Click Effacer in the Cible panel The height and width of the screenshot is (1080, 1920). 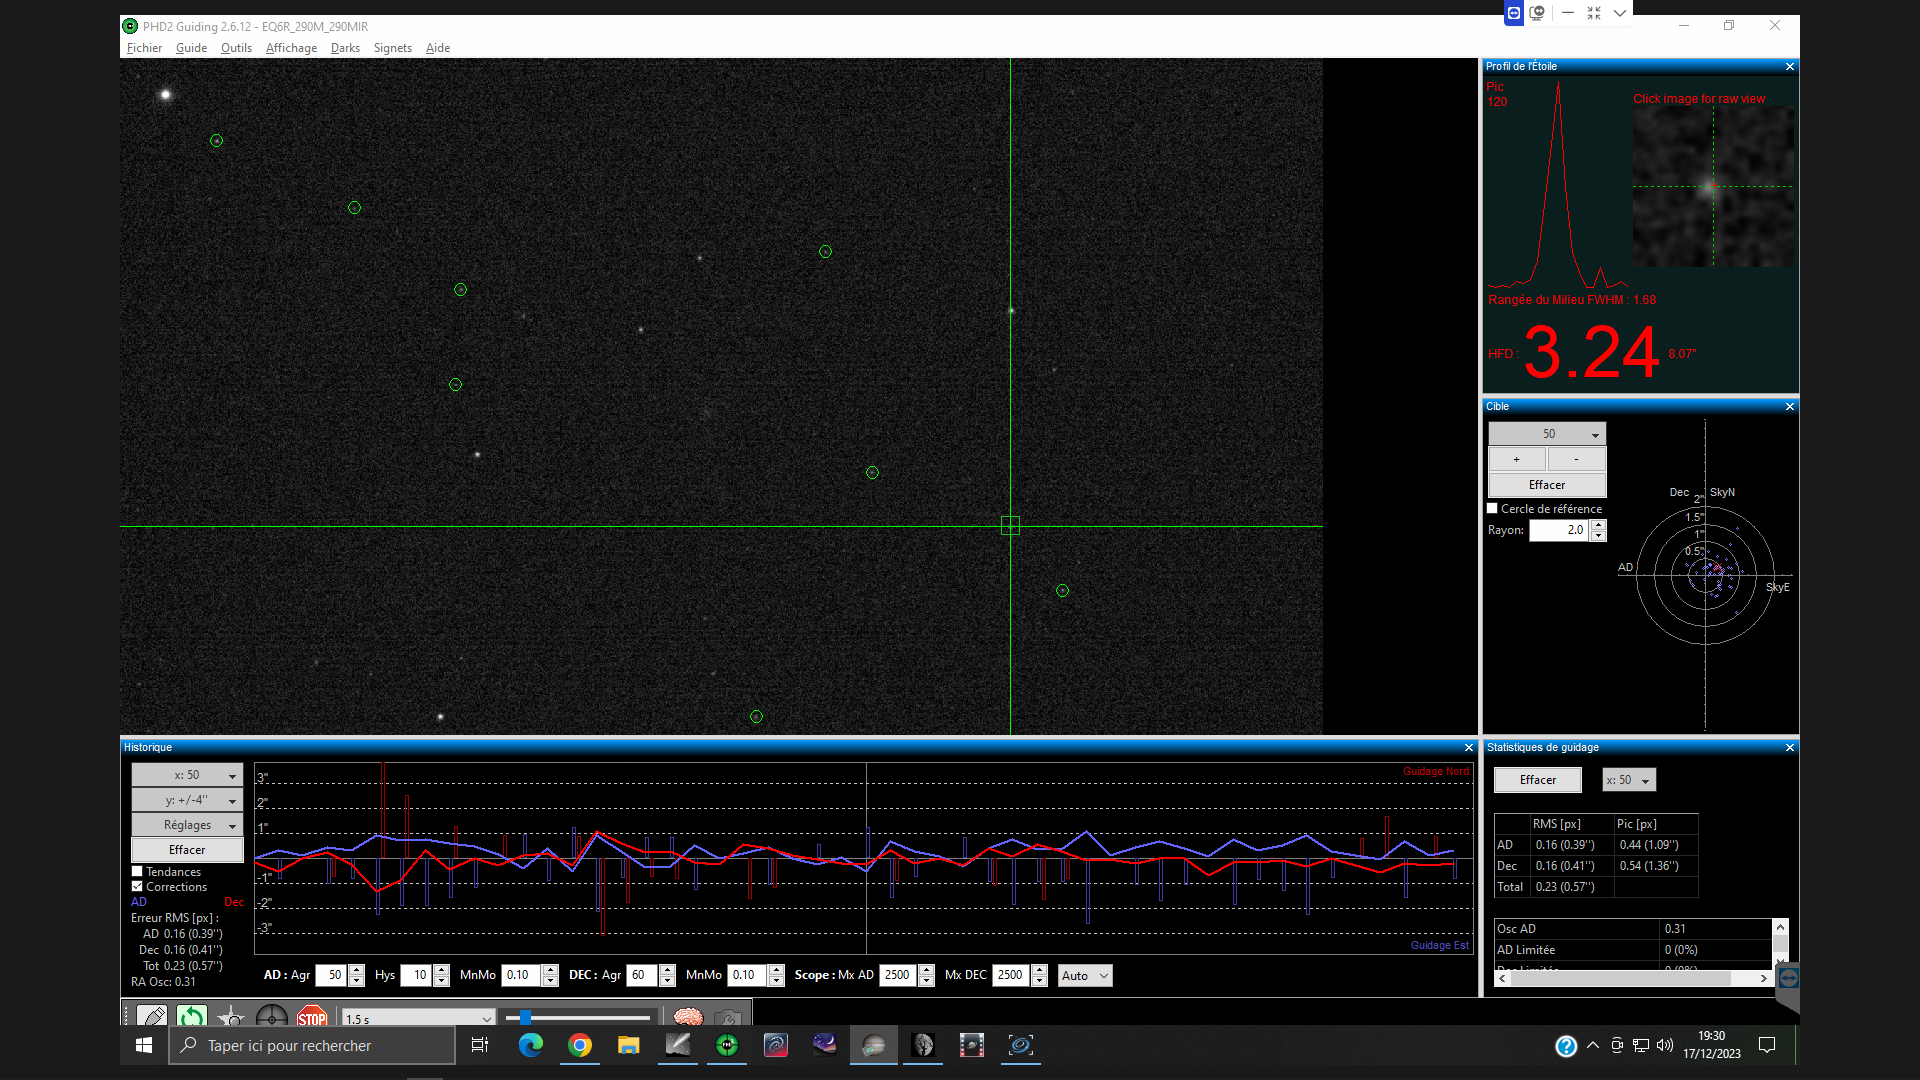point(1547,485)
